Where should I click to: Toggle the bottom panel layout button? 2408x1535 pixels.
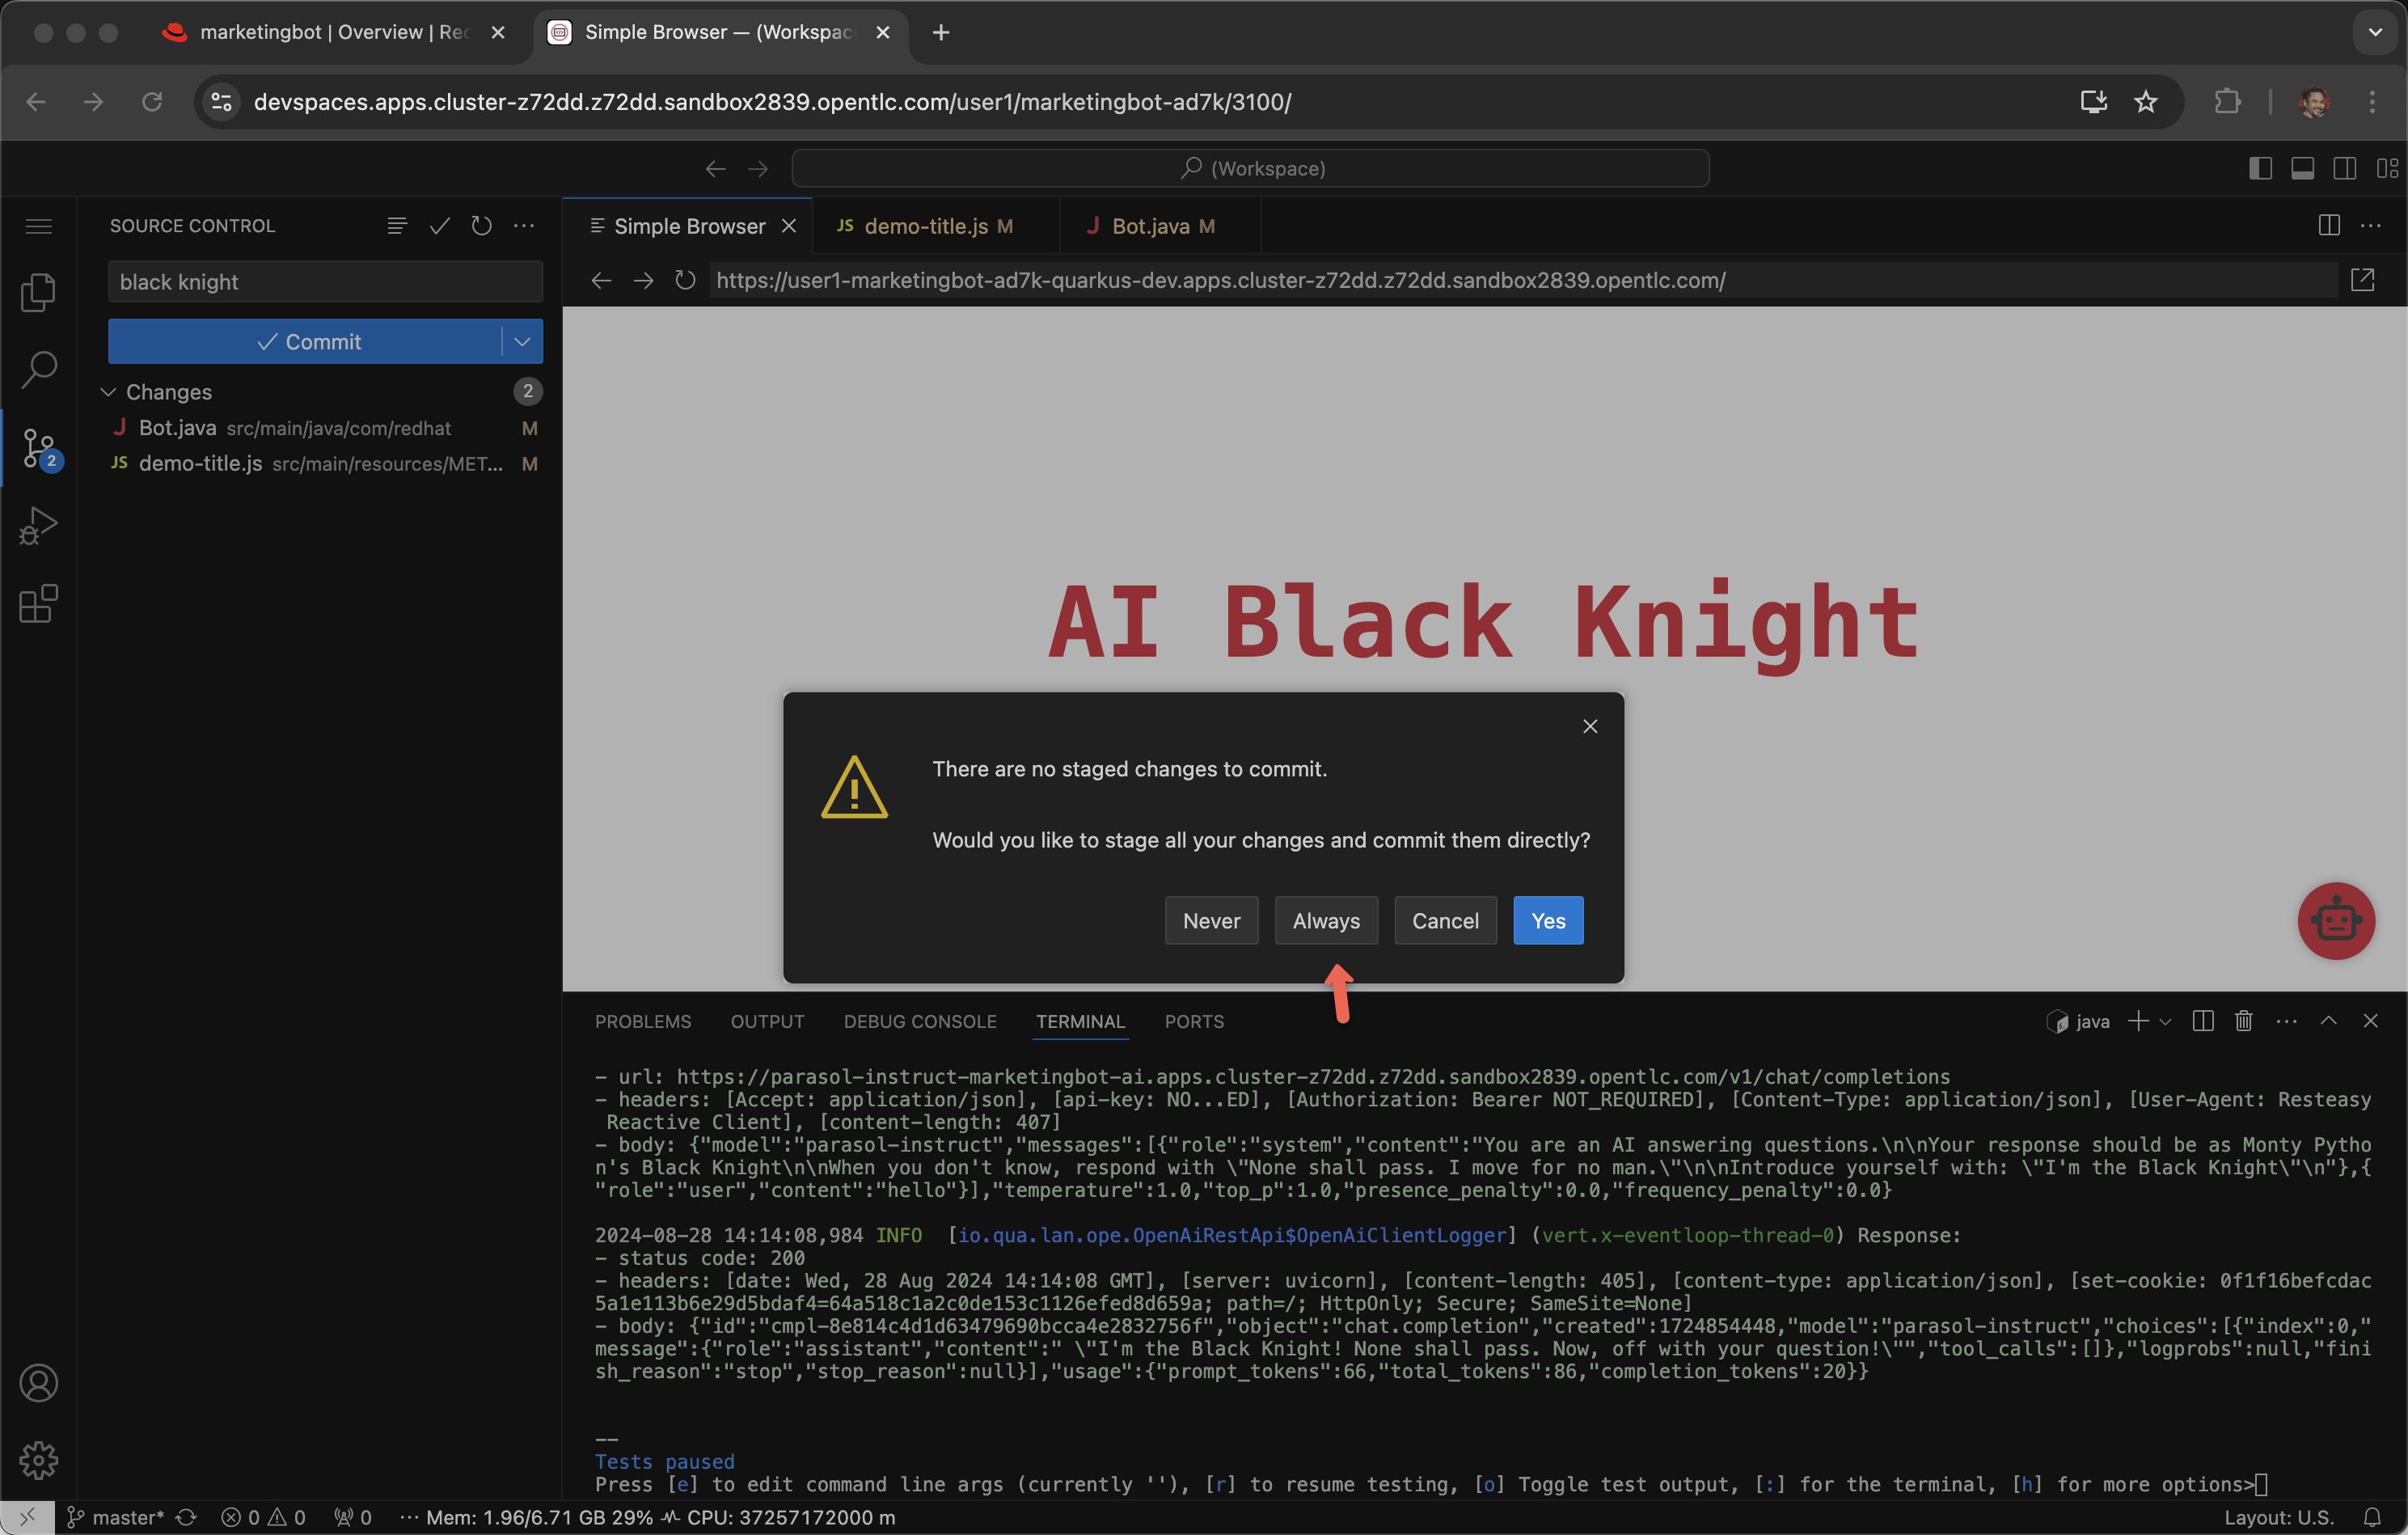(2302, 168)
